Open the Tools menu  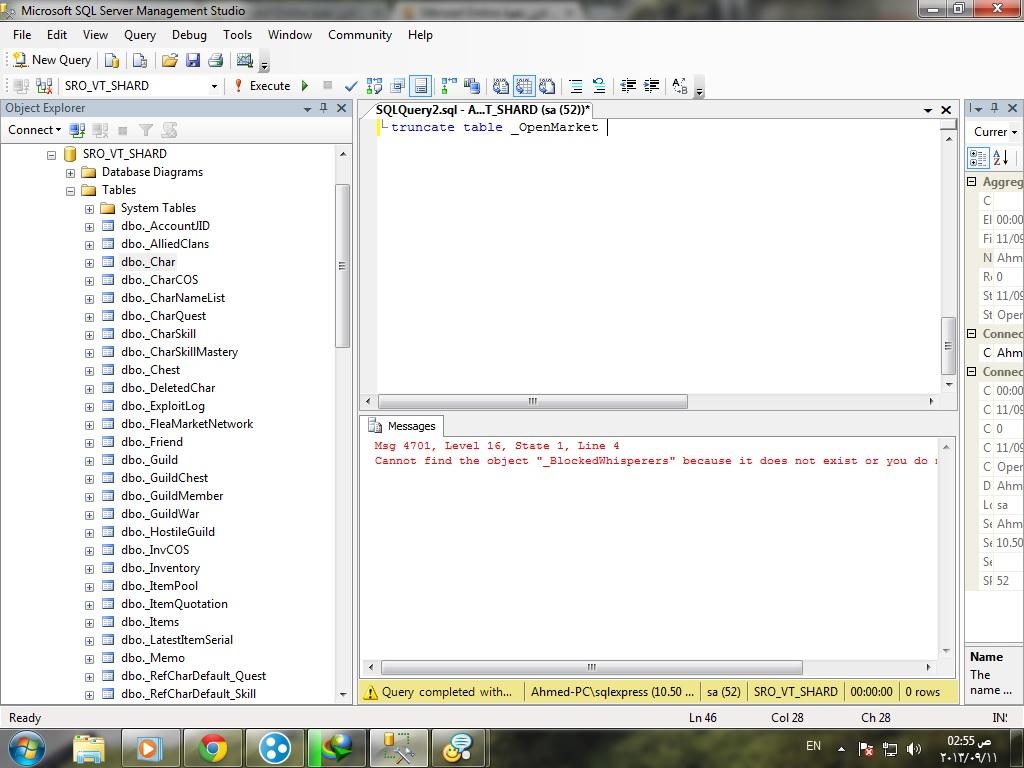click(x=237, y=35)
